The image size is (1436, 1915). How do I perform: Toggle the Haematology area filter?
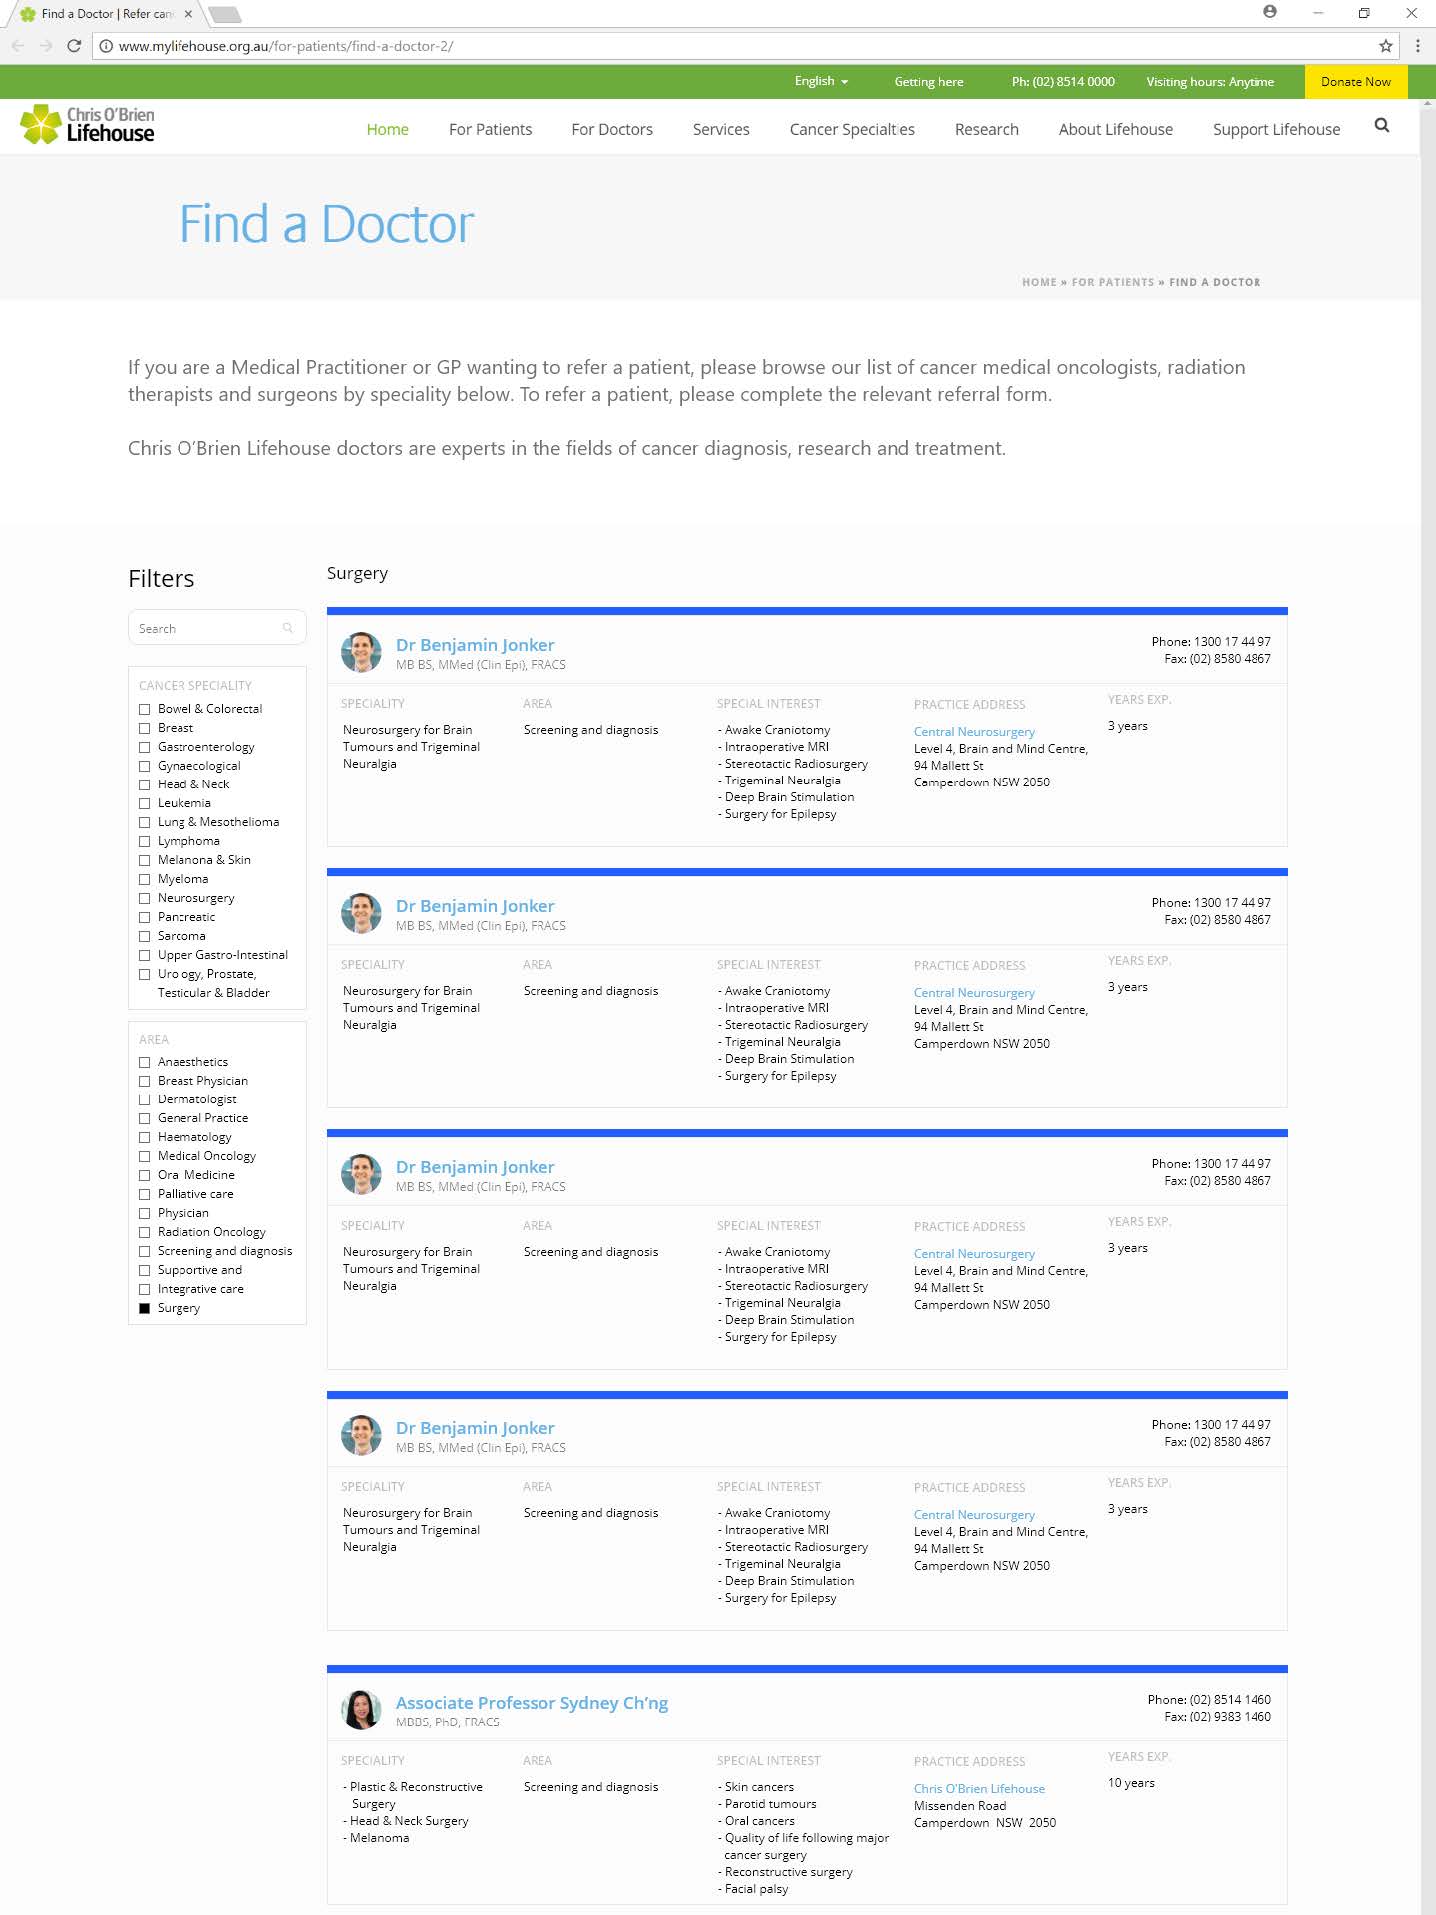point(144,1137)
